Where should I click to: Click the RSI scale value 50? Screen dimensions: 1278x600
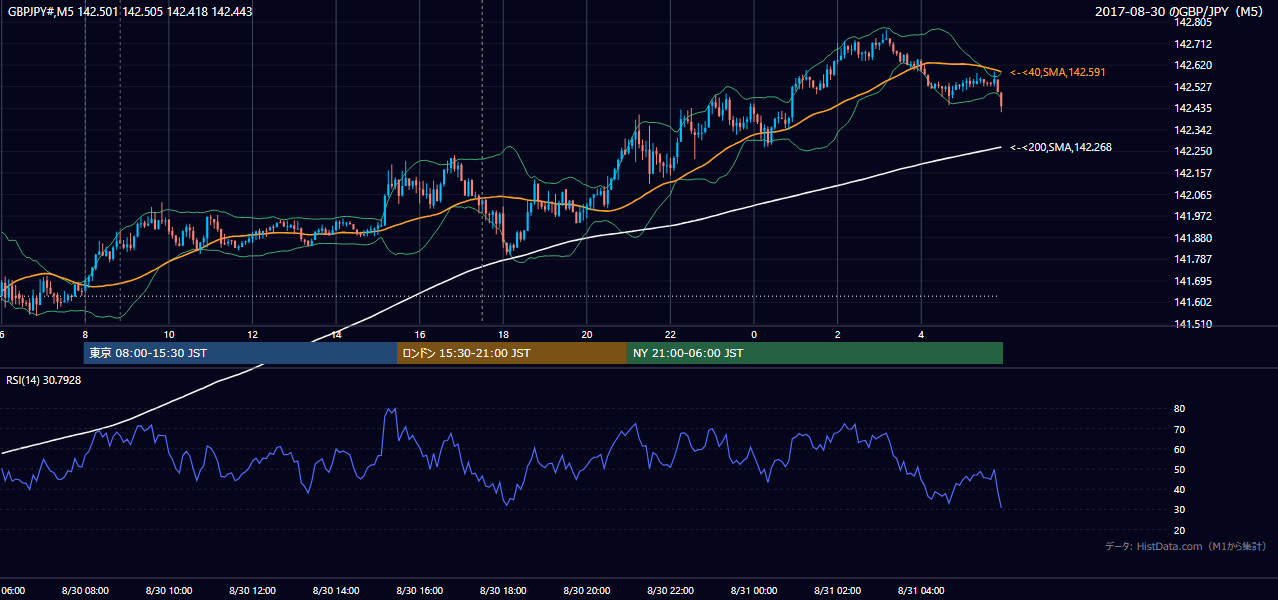(x=1179, y=469)
